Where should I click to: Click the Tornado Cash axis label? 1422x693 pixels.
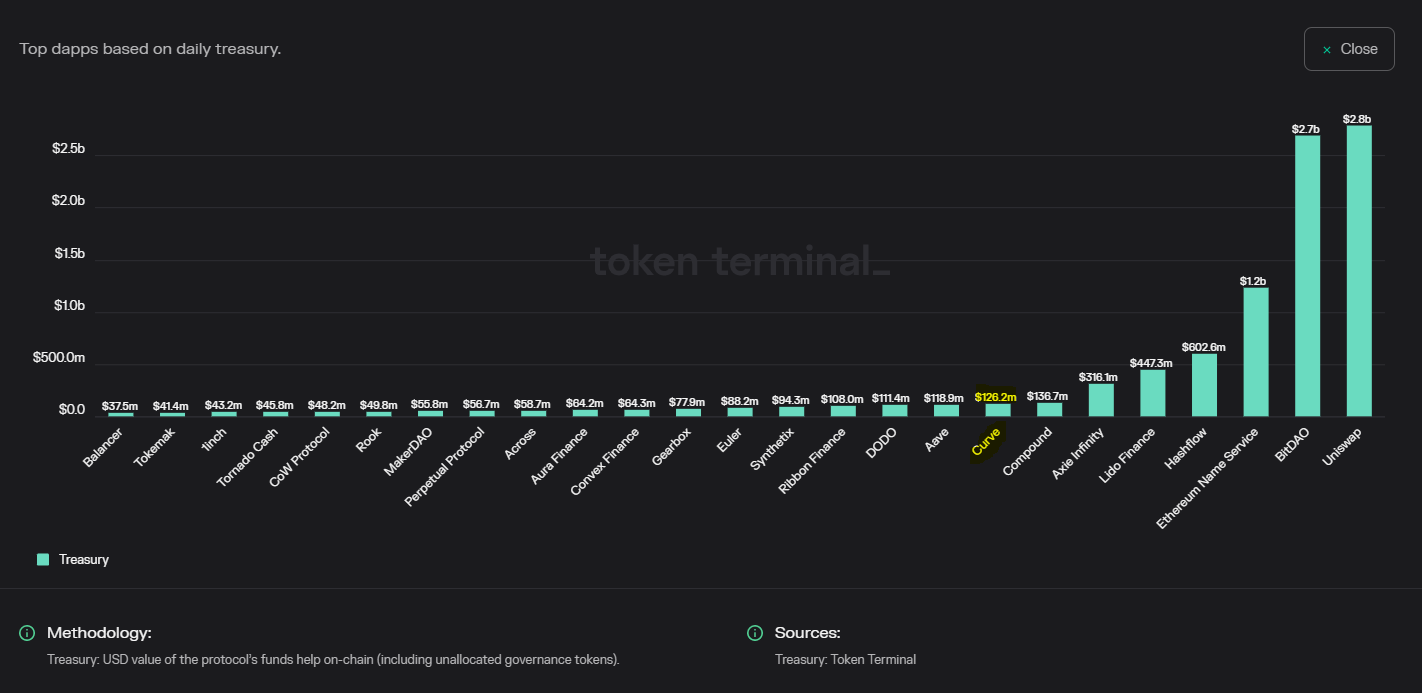coord(249,457)
